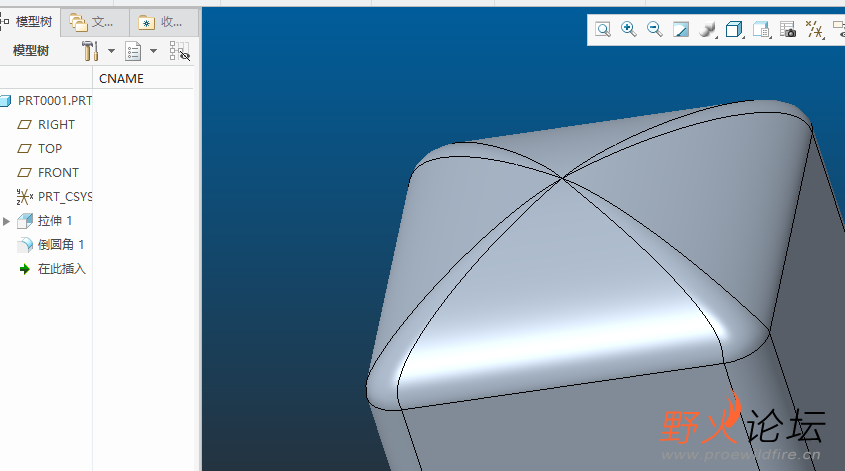Expand the 拉伸 1 feature node
Screen dimensions: 845x471
[6, 221]
